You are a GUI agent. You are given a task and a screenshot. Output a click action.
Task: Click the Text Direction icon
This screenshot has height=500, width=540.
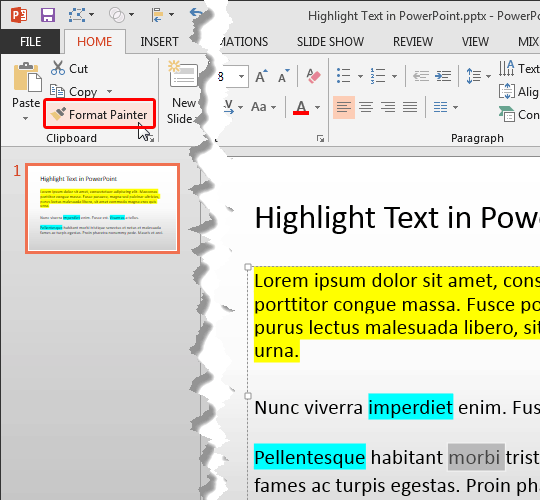coord(507,68)
